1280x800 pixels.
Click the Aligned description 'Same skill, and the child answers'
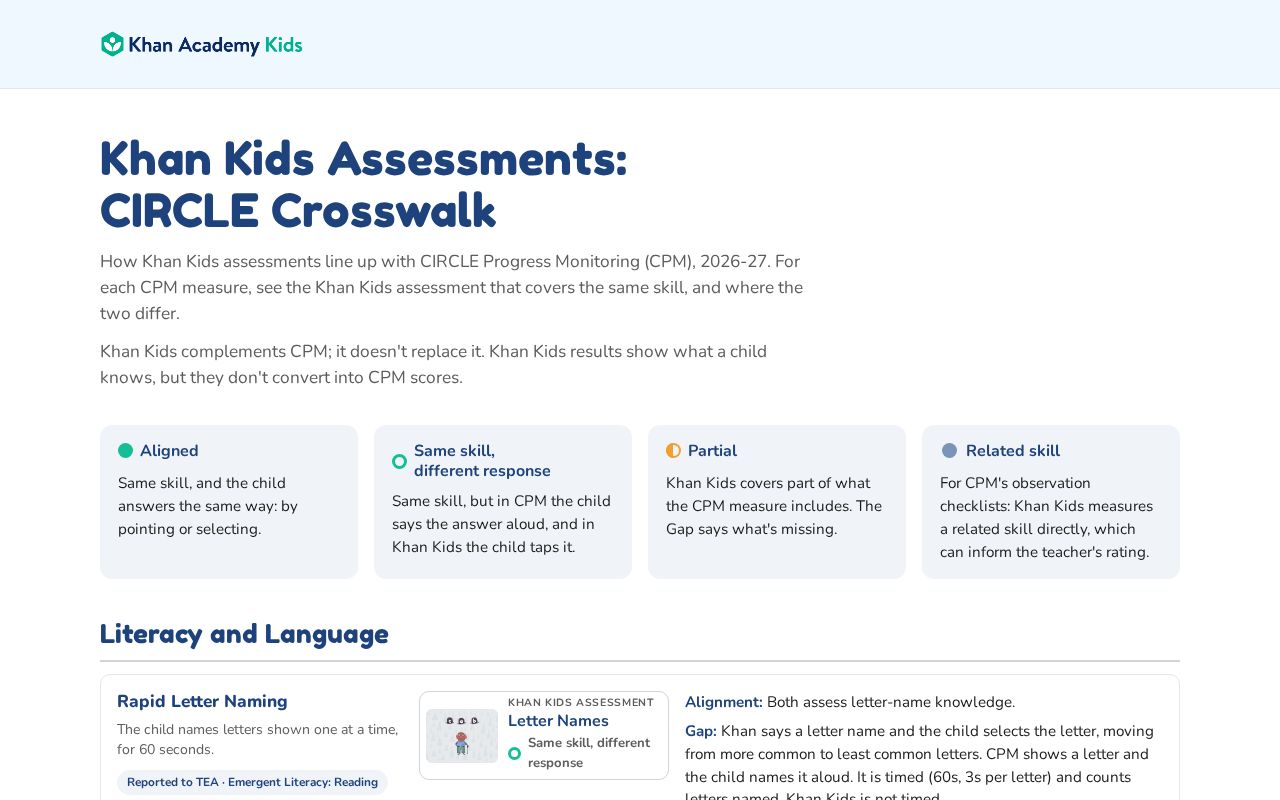(208, 506)
